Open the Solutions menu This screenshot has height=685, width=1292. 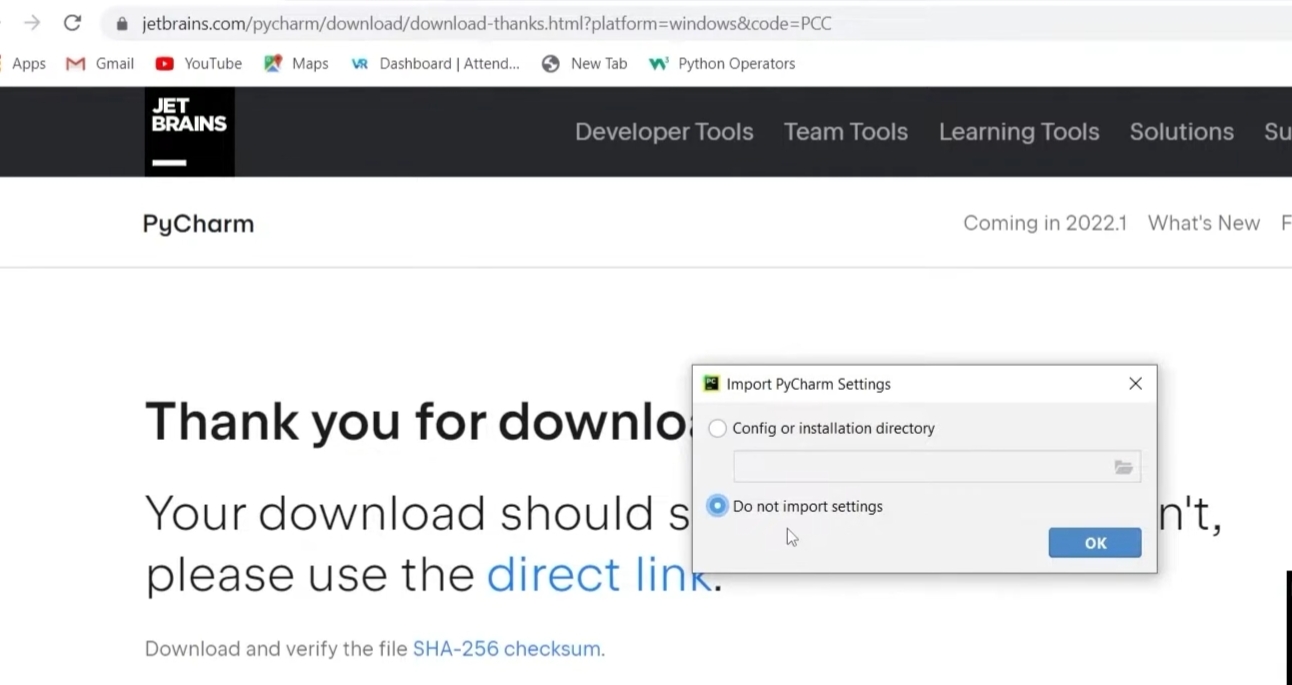1182,132
